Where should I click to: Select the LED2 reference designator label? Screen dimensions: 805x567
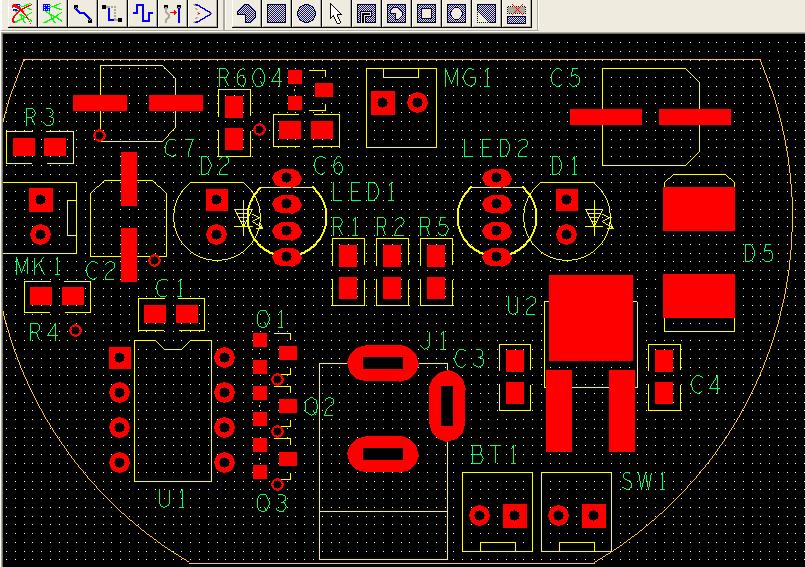[495, 148]
